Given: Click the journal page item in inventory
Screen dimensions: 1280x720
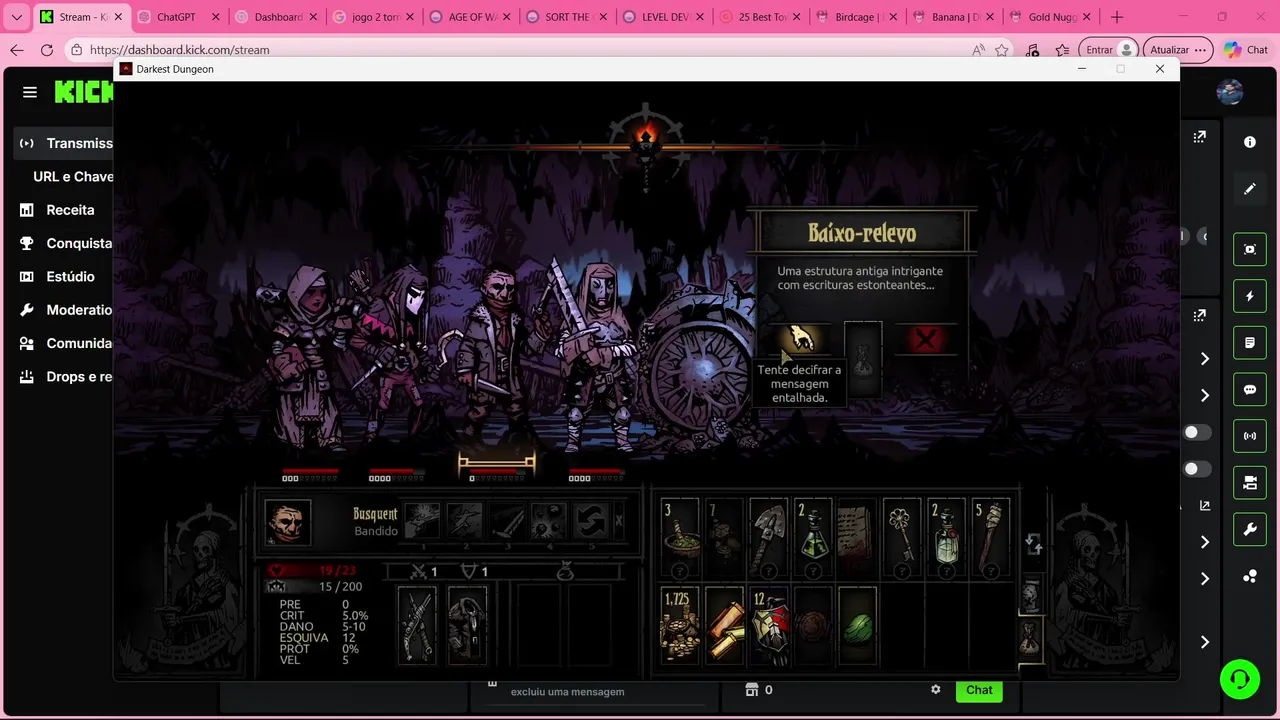Looking at the screenshot, I should click(x=857, y=540).
